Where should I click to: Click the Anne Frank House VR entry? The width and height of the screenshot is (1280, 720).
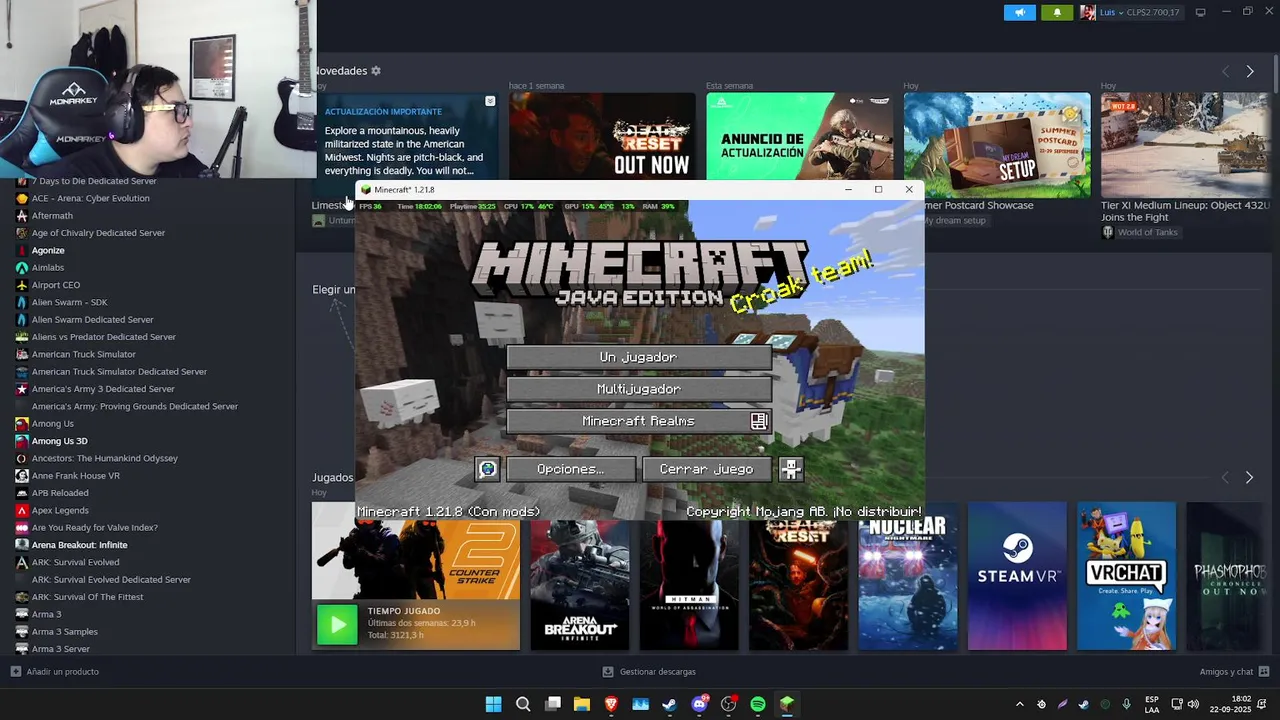[x=76, y=476]
